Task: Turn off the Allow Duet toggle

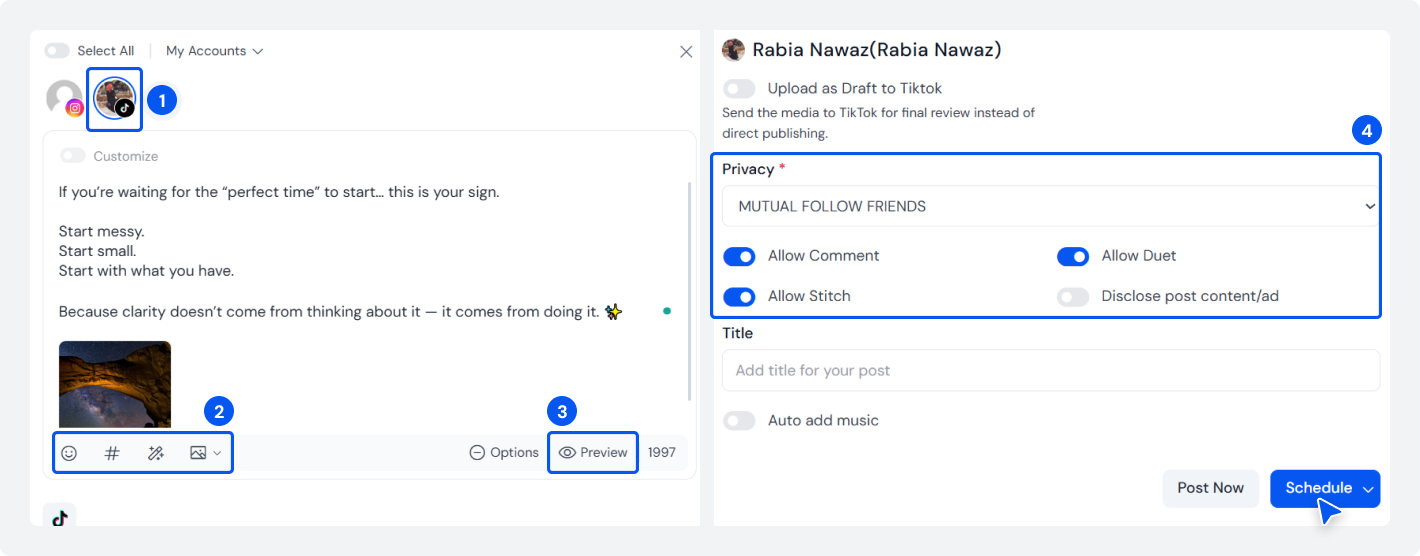Action: 1073,256
